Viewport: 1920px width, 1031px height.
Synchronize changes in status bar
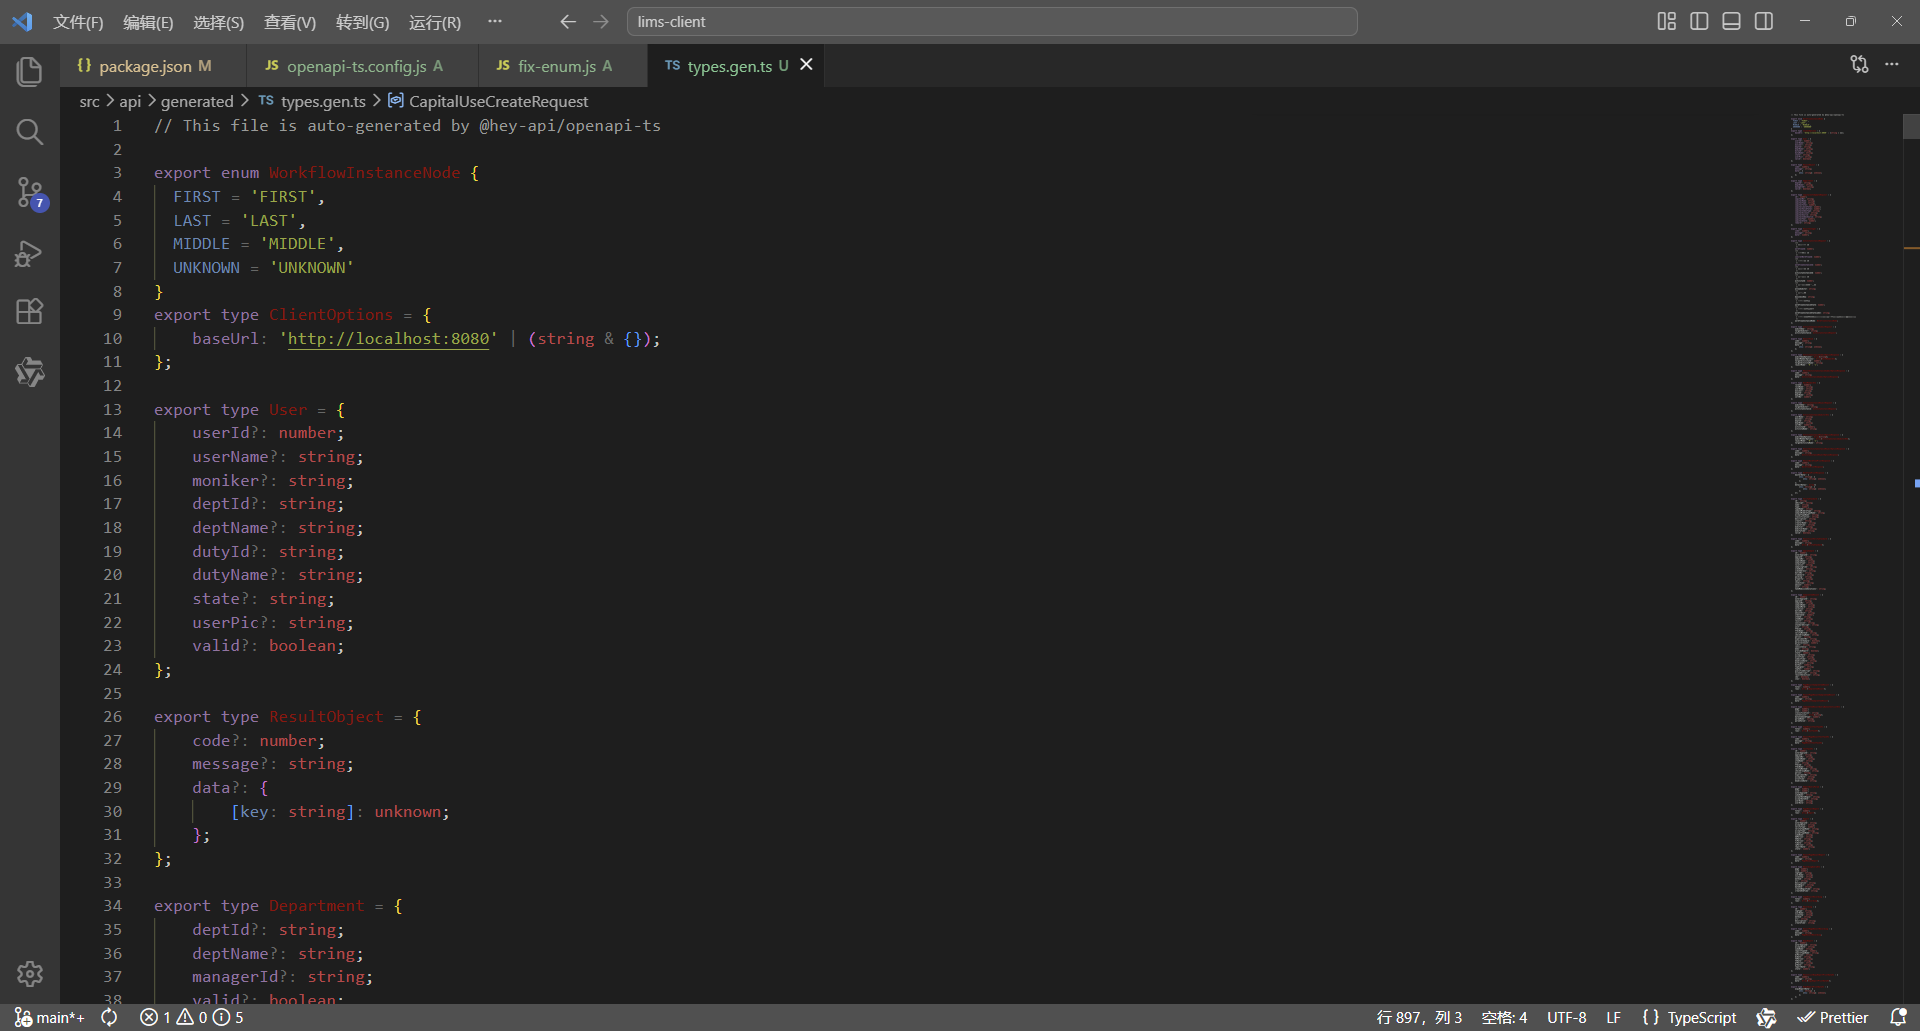(109, 1017)
